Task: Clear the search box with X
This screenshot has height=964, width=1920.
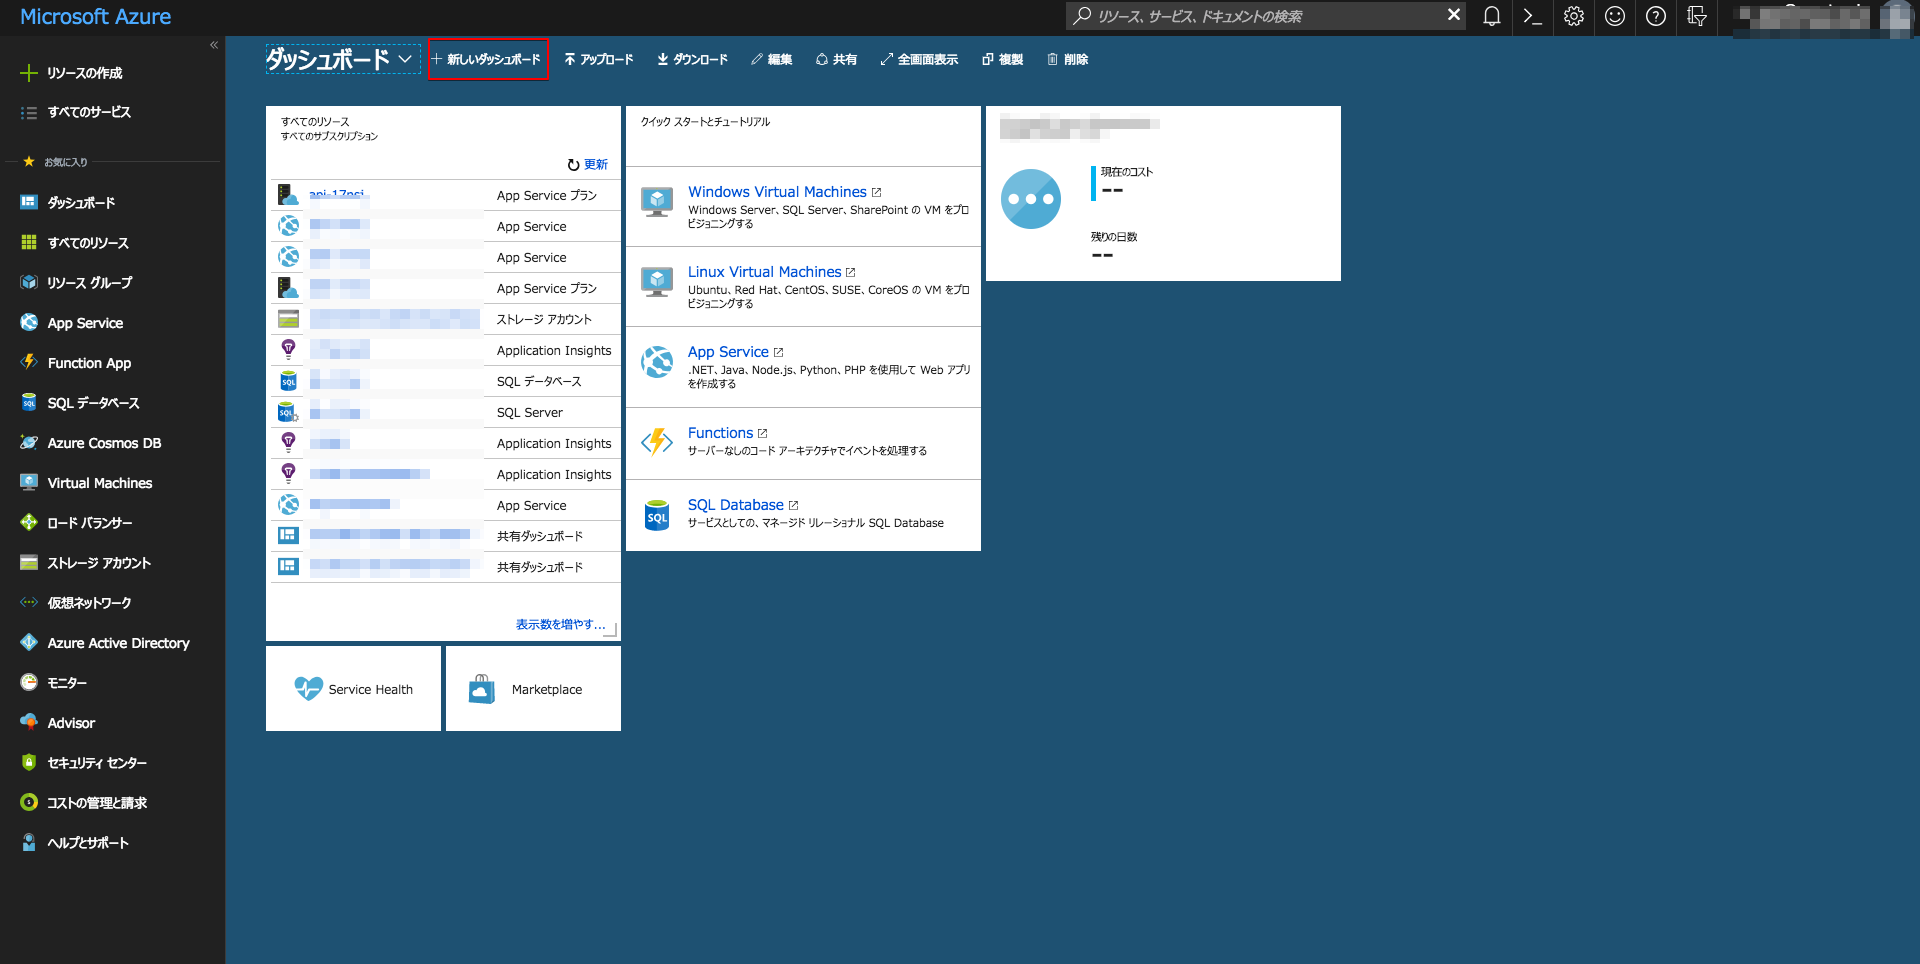Action: click(x=1453, y=15)
